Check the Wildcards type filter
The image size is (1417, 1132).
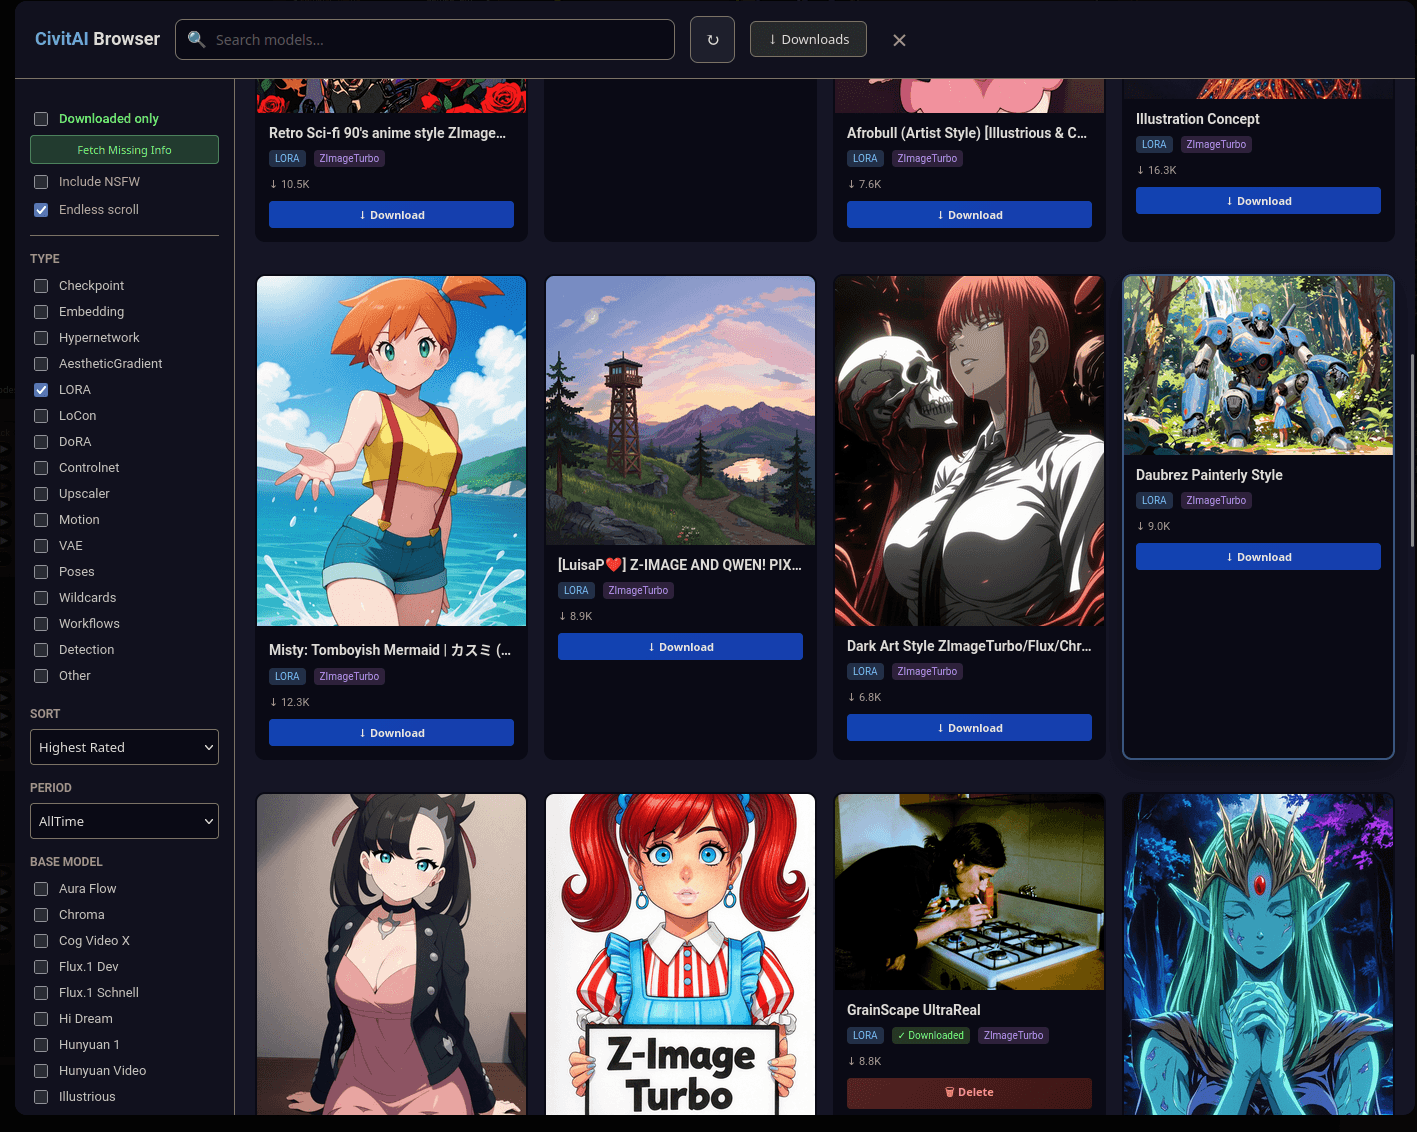pos(41,598)
